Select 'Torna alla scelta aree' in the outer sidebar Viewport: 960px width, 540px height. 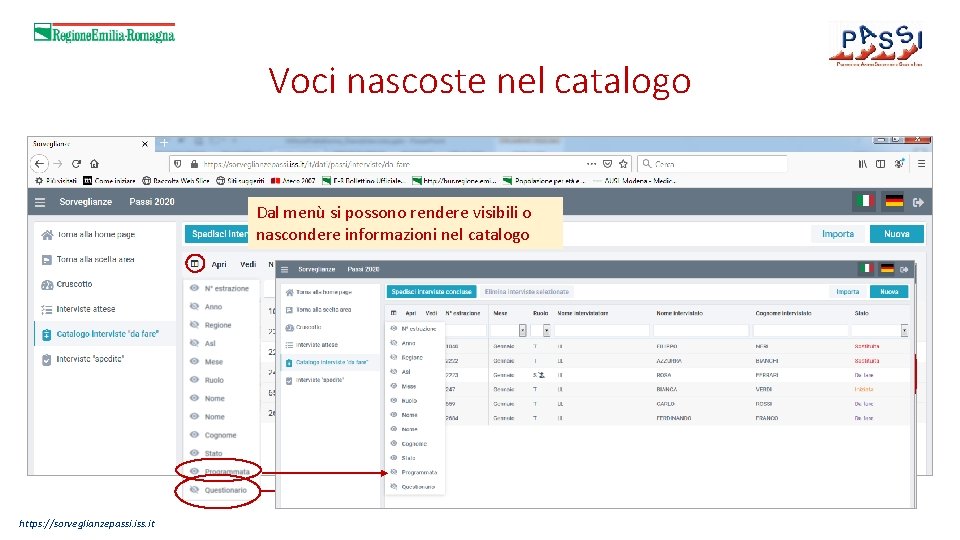[x=89, y=260]
